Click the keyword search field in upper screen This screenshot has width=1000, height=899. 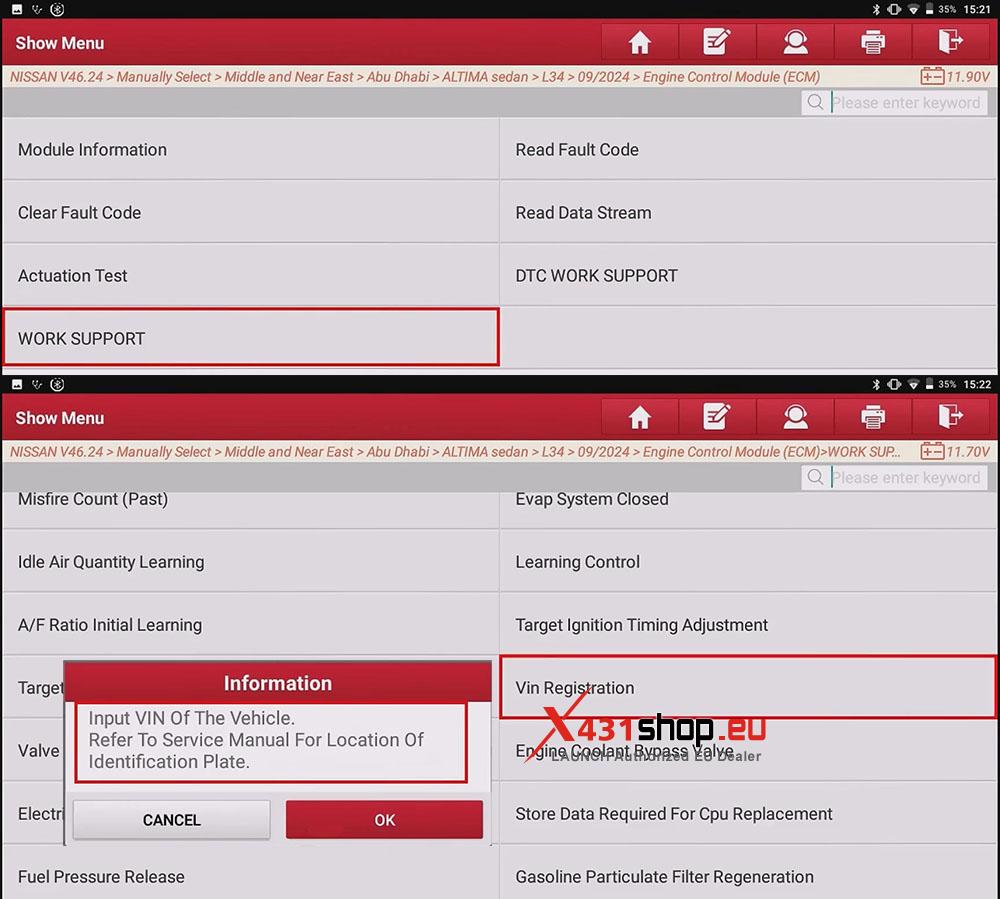[x=894, y=103]
